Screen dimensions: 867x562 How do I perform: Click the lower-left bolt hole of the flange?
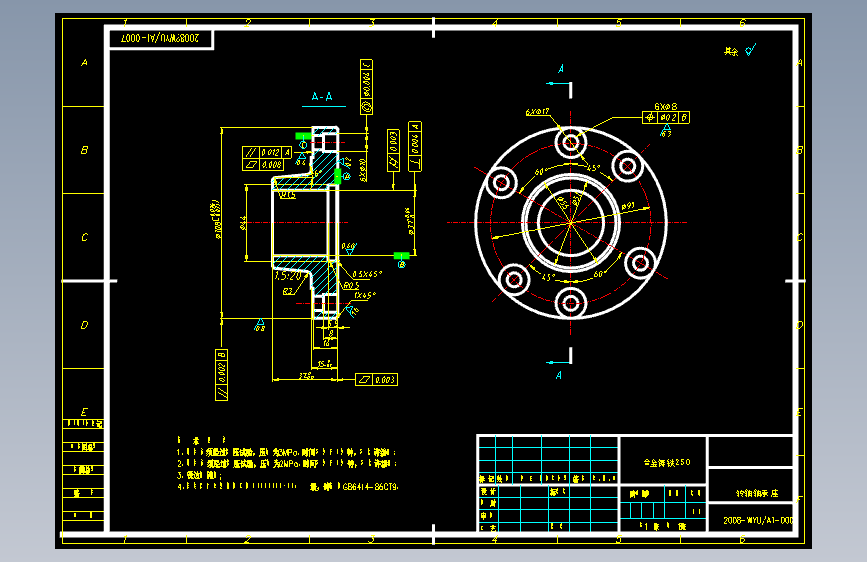[x=514, y=279]
